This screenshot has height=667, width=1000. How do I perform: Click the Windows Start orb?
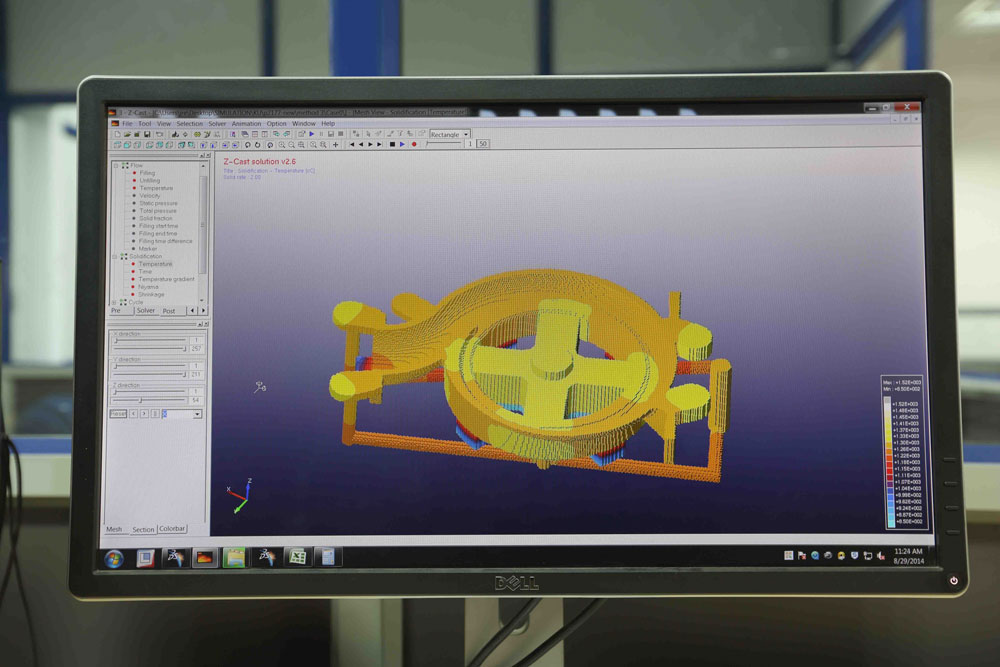coord(113,558)
